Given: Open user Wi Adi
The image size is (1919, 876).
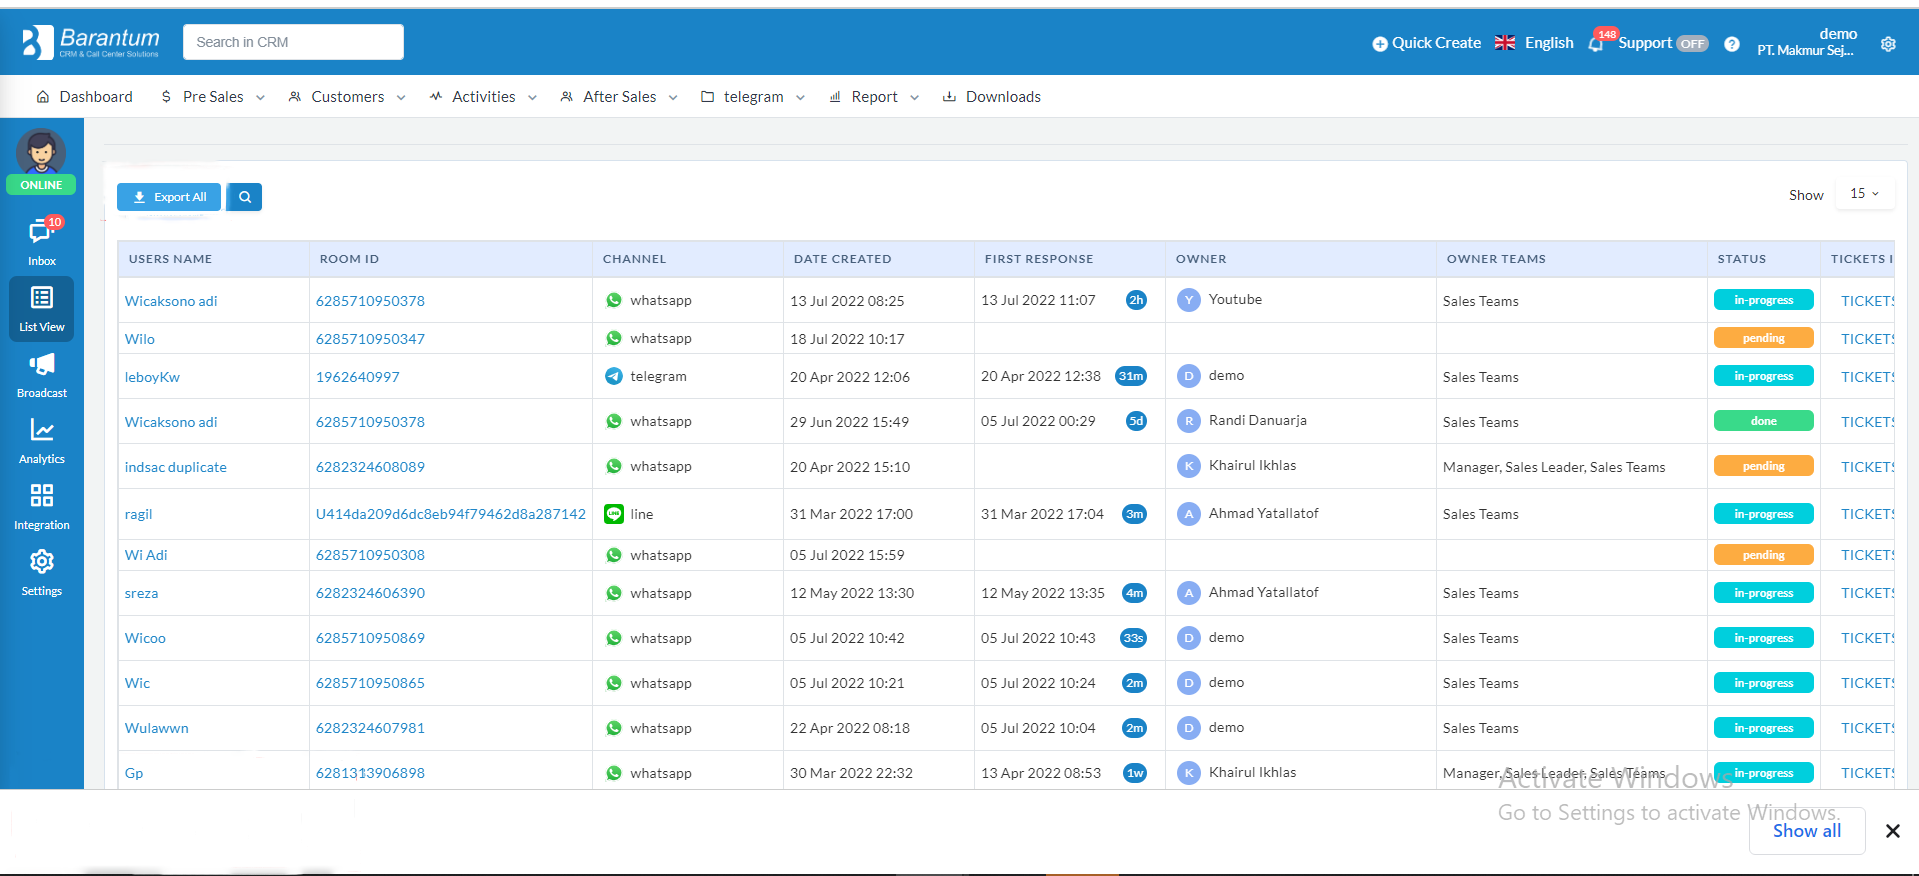Looking at the screenshot, I should [146, 555].
